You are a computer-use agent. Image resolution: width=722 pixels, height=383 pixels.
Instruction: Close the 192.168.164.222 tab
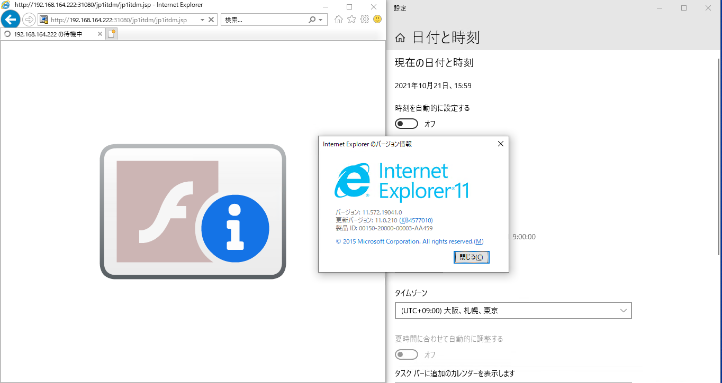[x=99, y=34]
